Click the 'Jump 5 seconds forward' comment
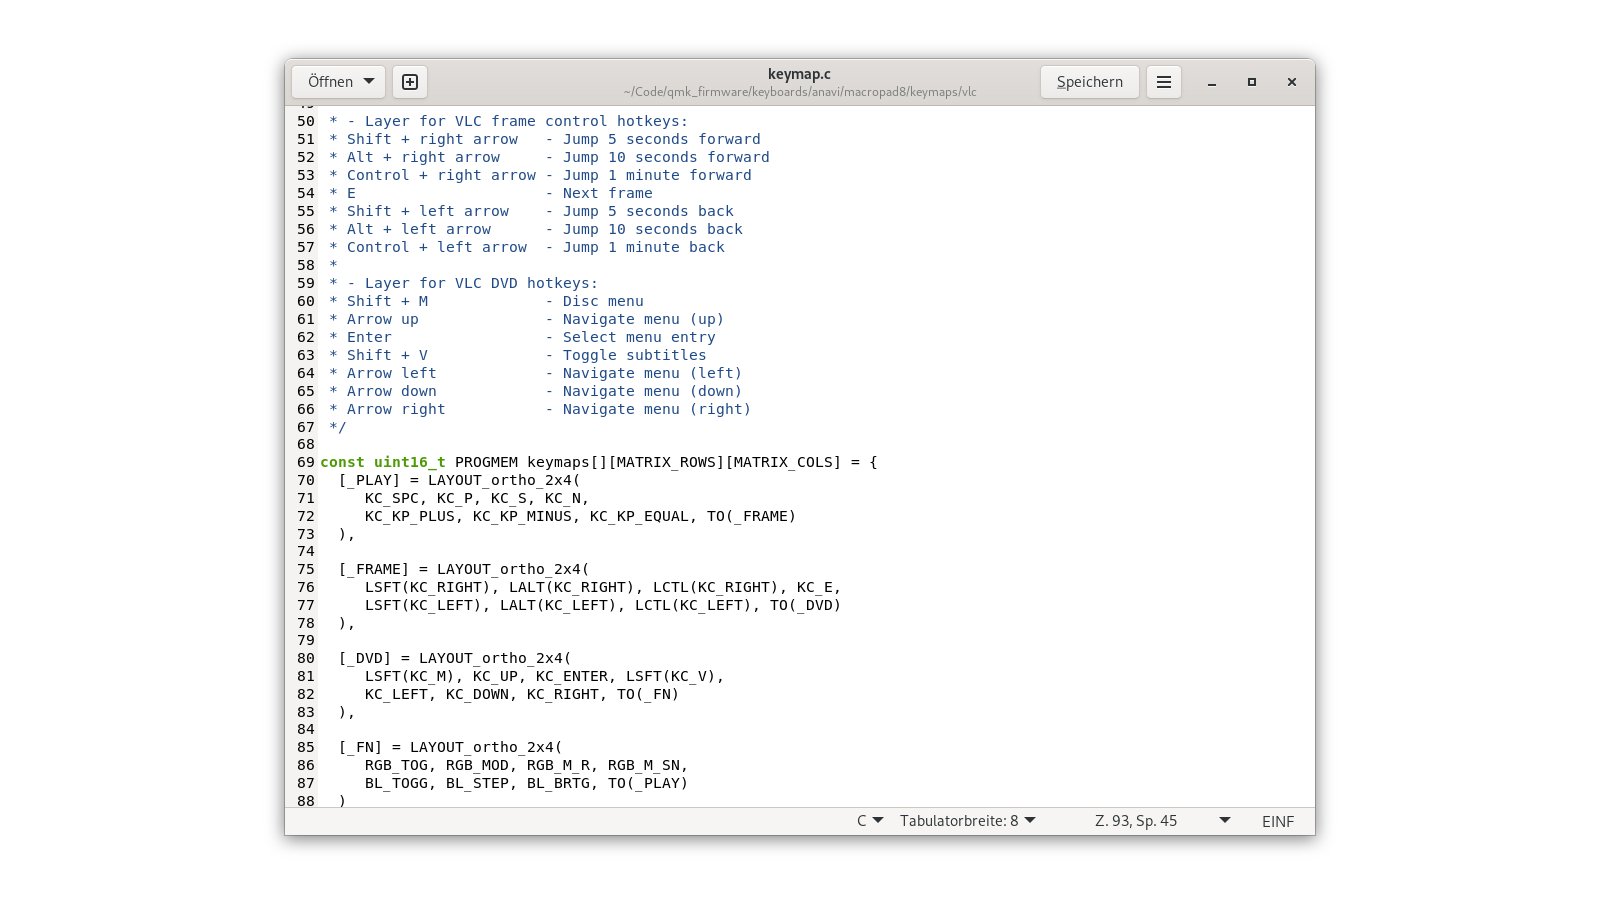This screenshot has height=900, width=1600. [662, 139]
